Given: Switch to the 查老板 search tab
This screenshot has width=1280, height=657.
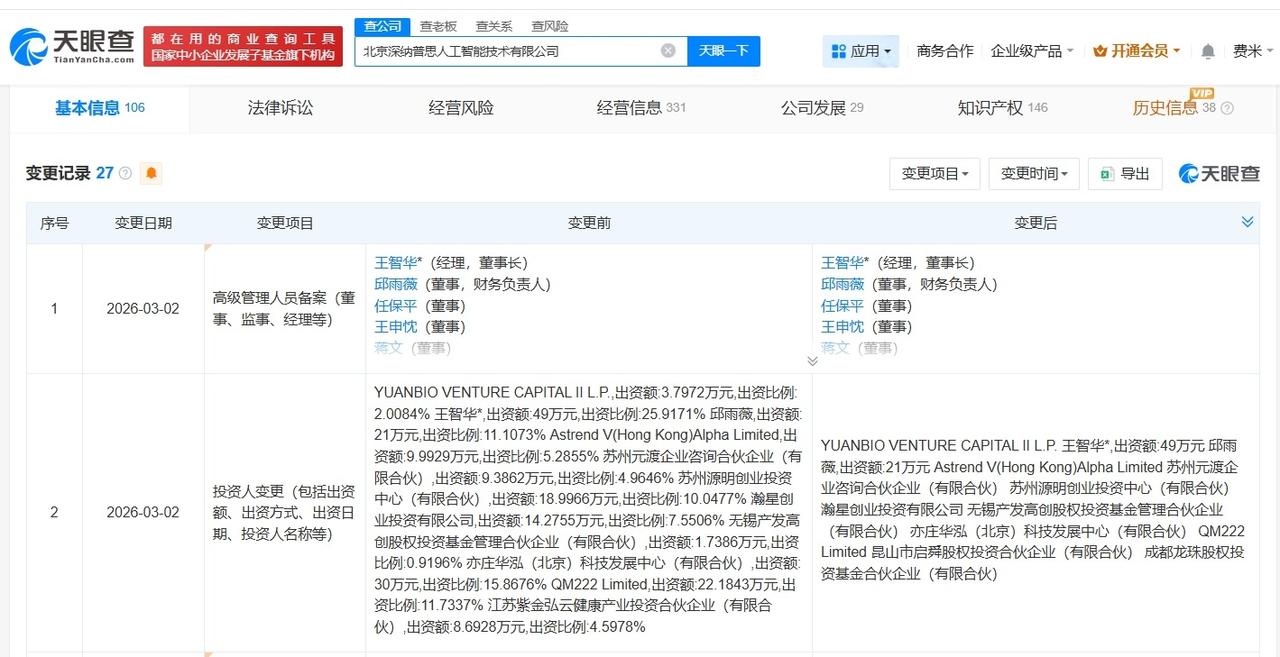Looking at the screenshot, I should point(438,26).
